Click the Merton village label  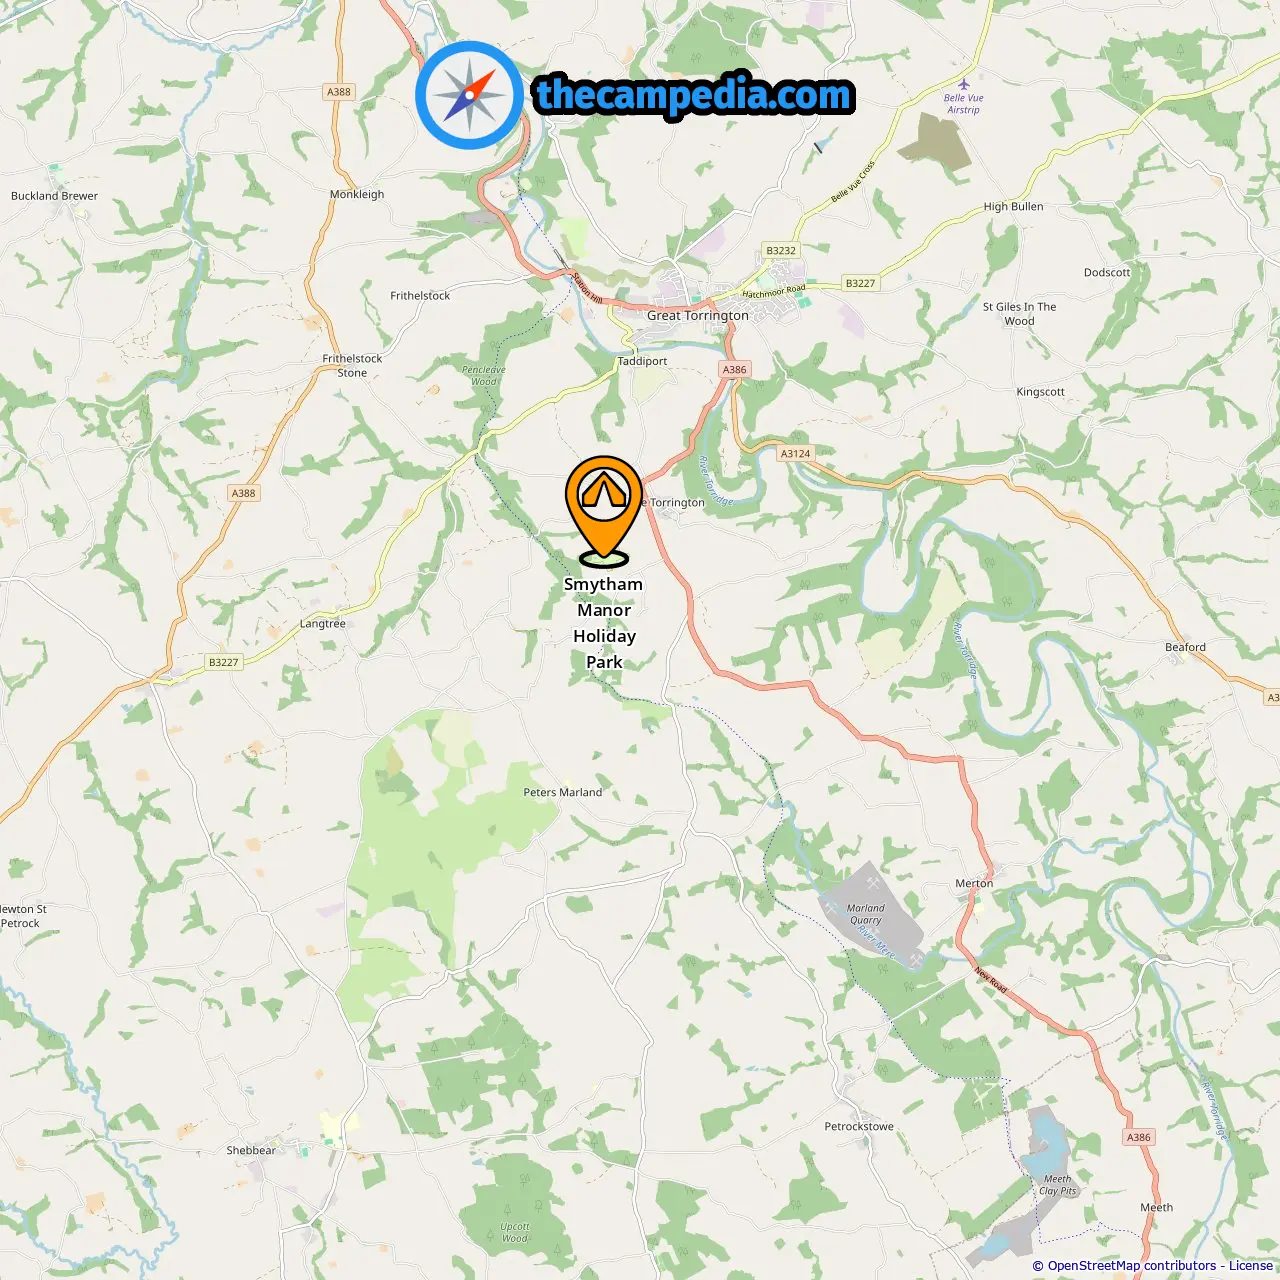point(974,883)
